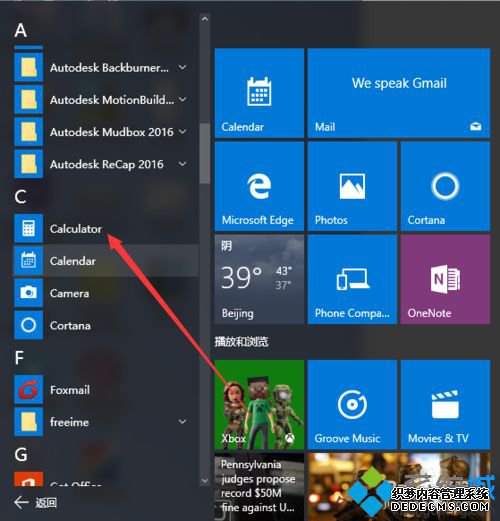Open Autodesk Backburner folder icon
The width and height of the screenshot is (500, 521).
point(29,67)
